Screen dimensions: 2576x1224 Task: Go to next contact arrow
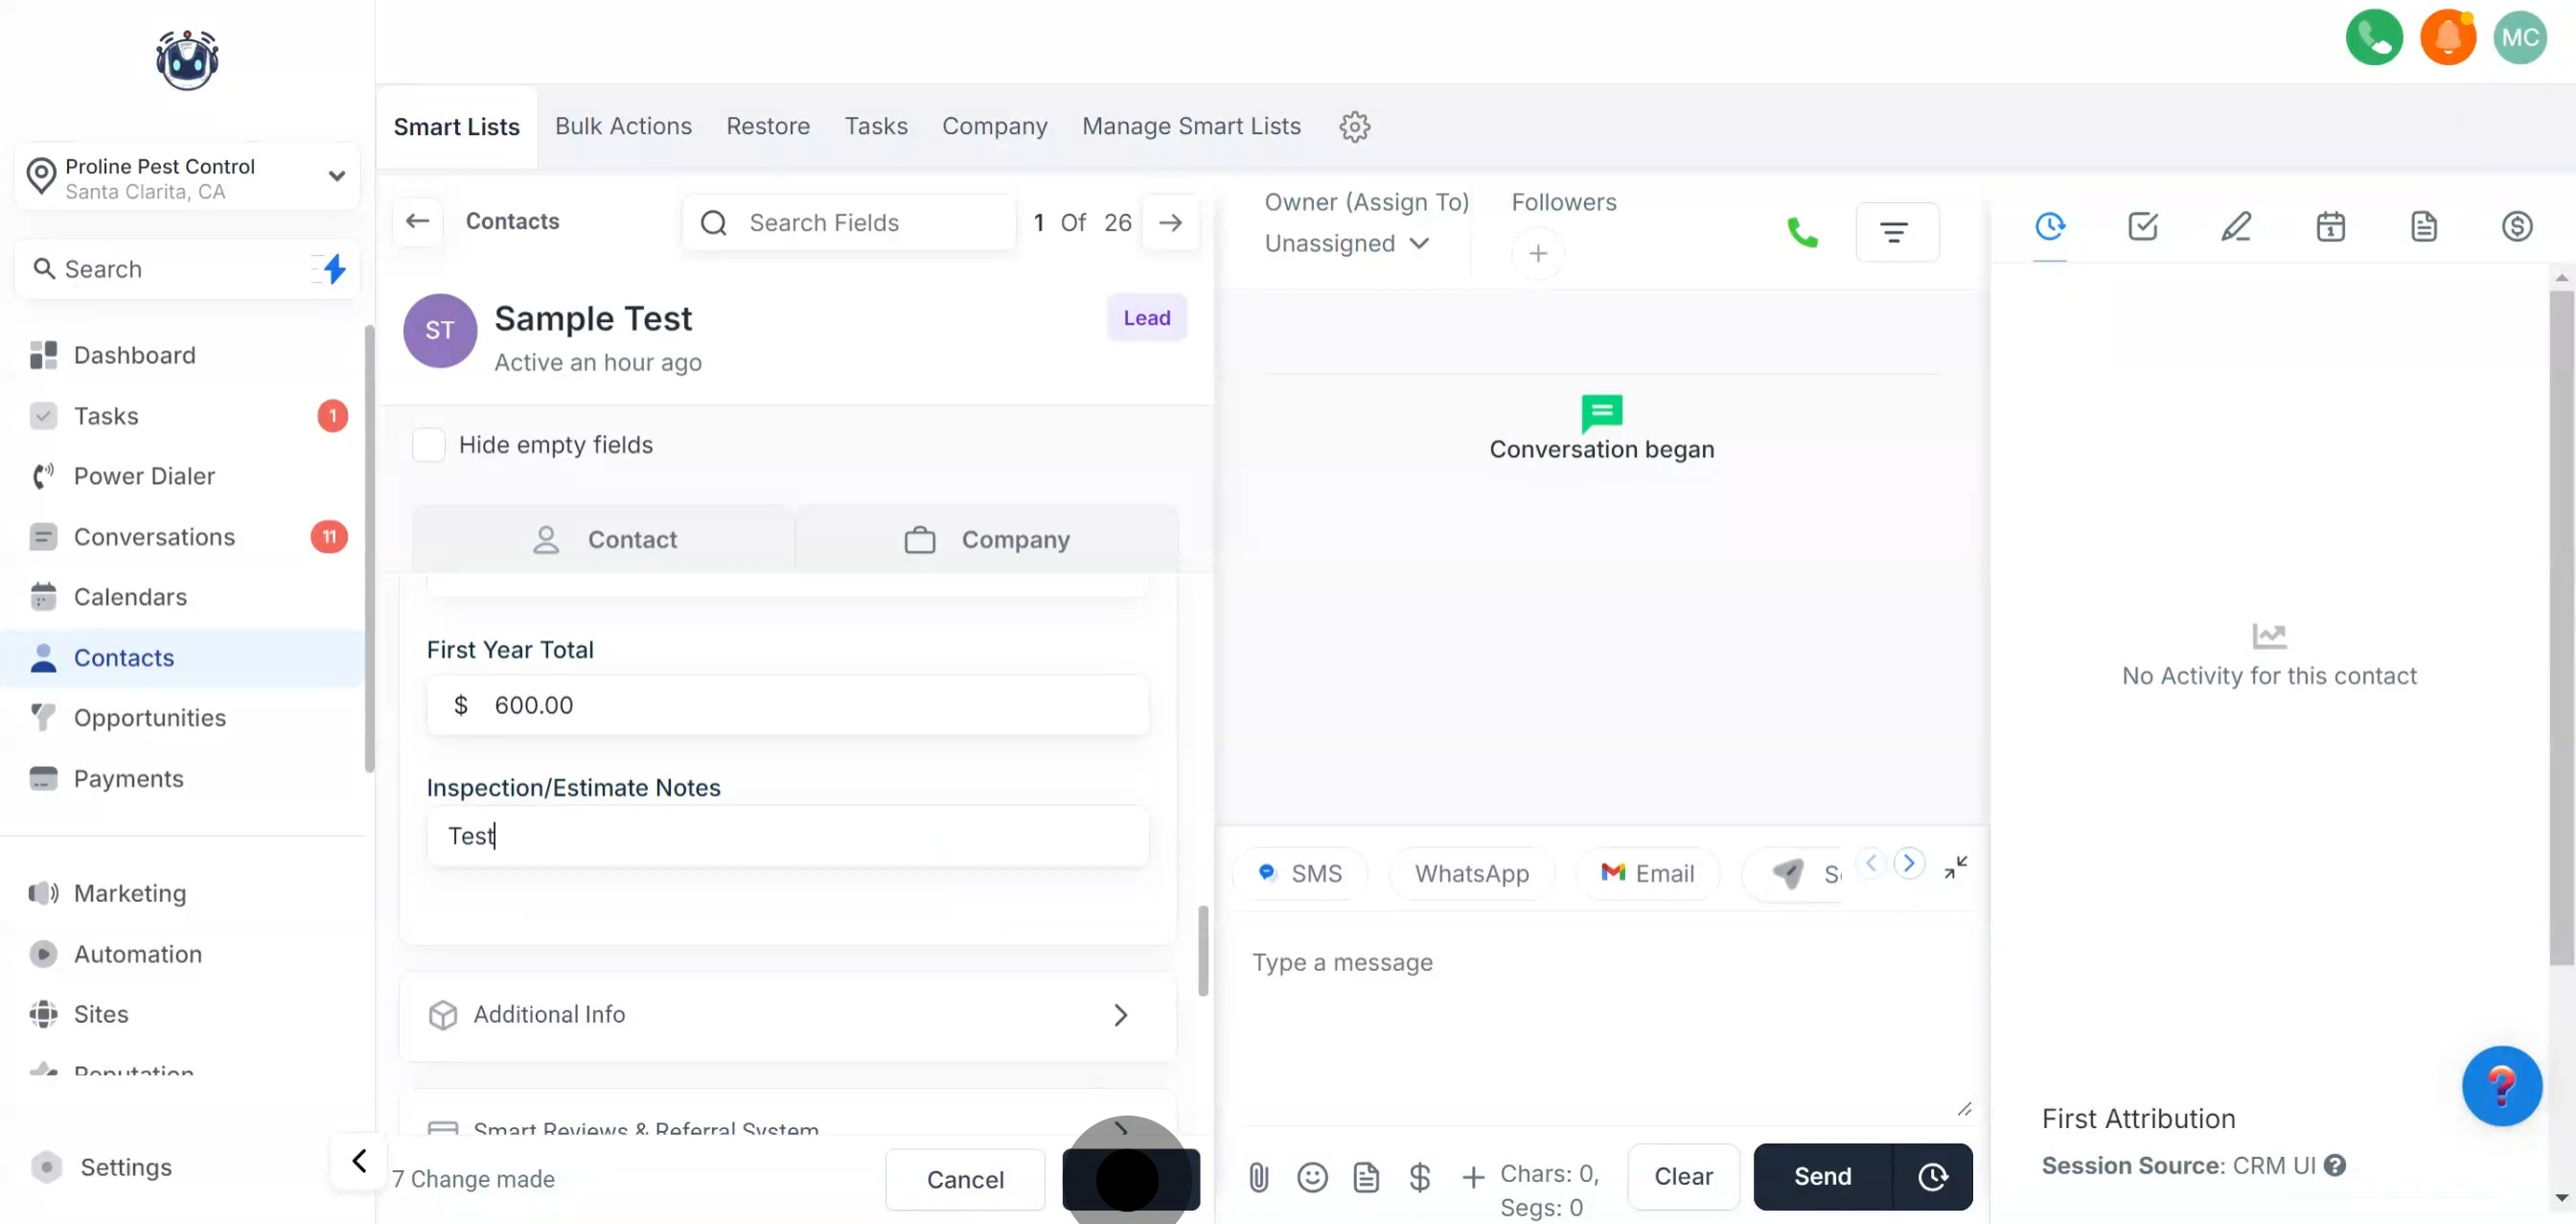click(1170, 223)
